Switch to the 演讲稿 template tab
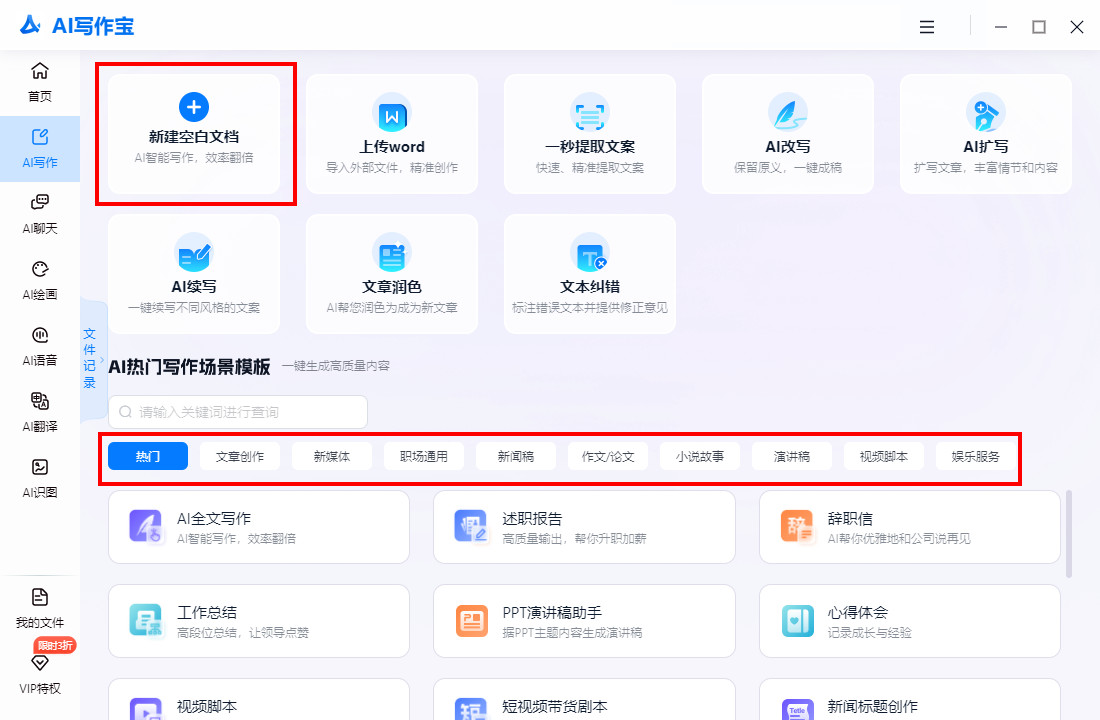The image size is (1100, 720). point(791,455)
